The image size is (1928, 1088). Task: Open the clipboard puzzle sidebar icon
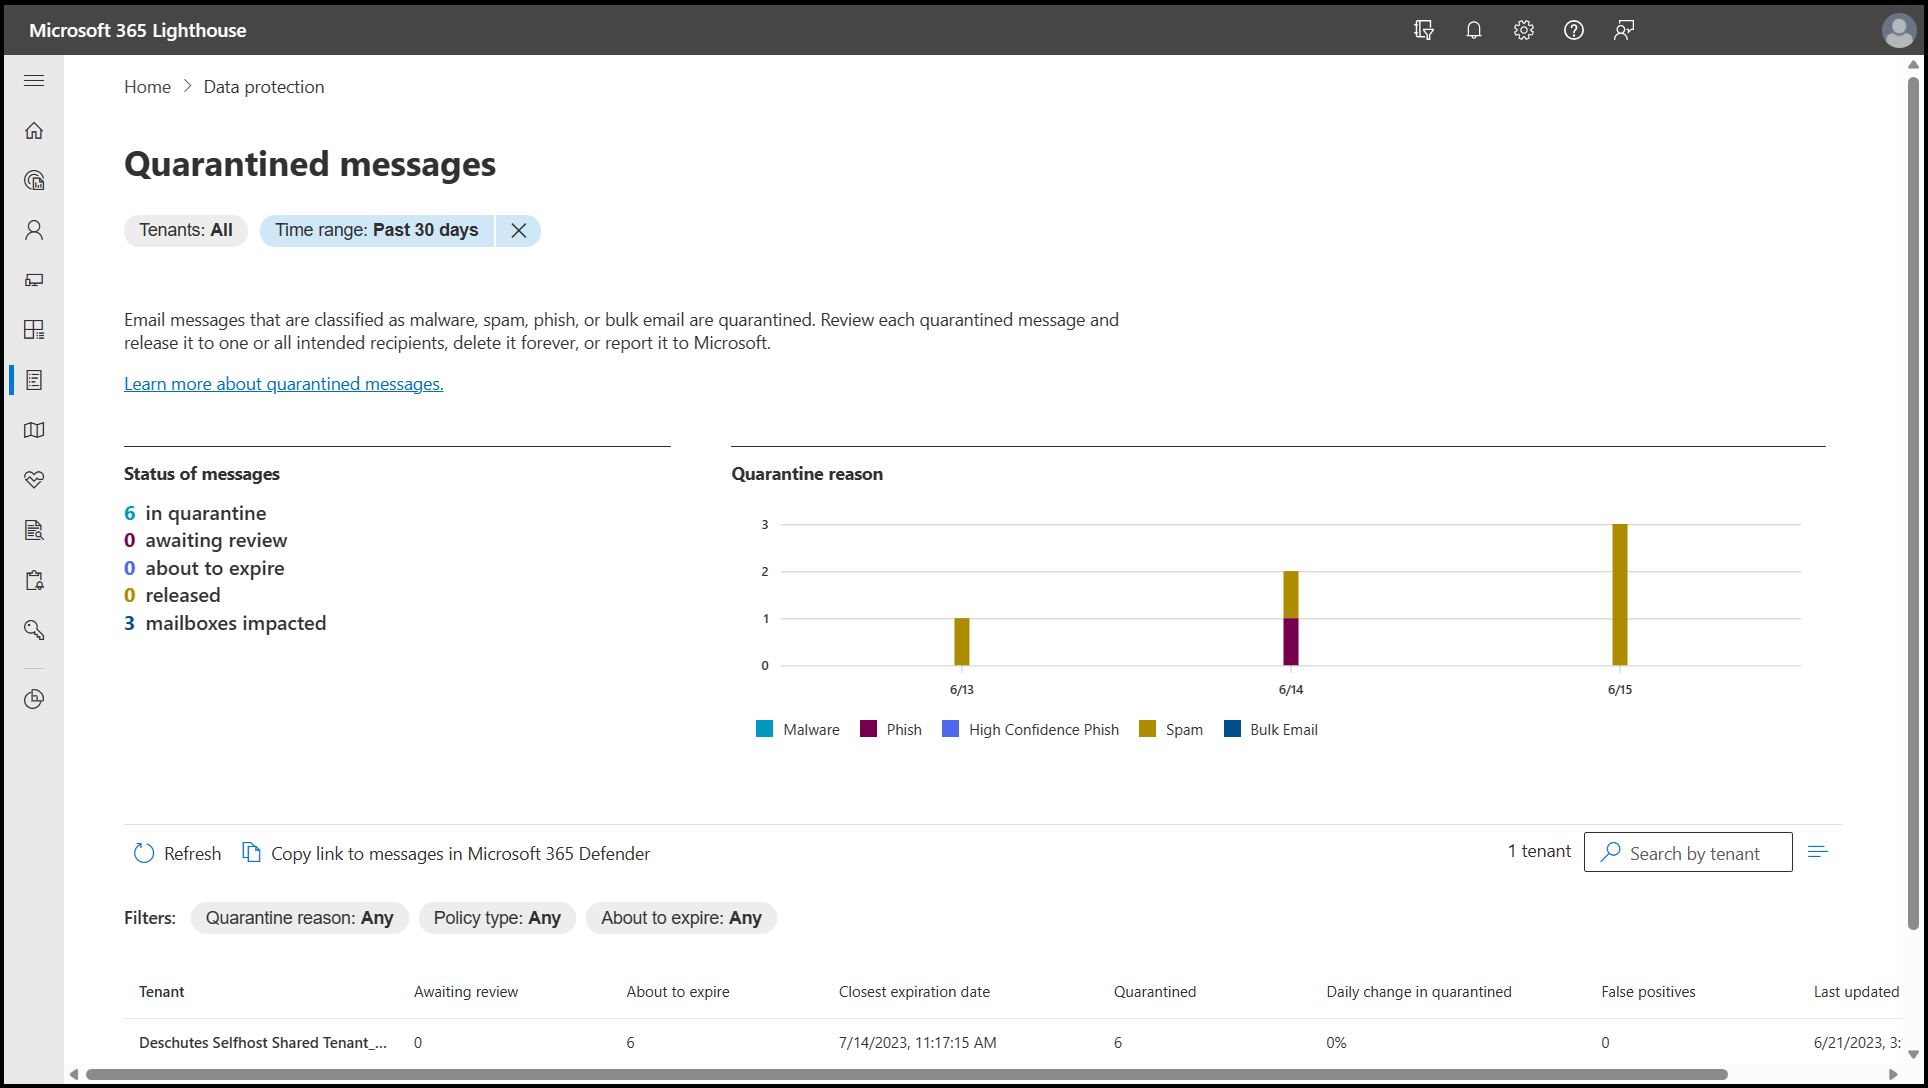coord(34,580)
